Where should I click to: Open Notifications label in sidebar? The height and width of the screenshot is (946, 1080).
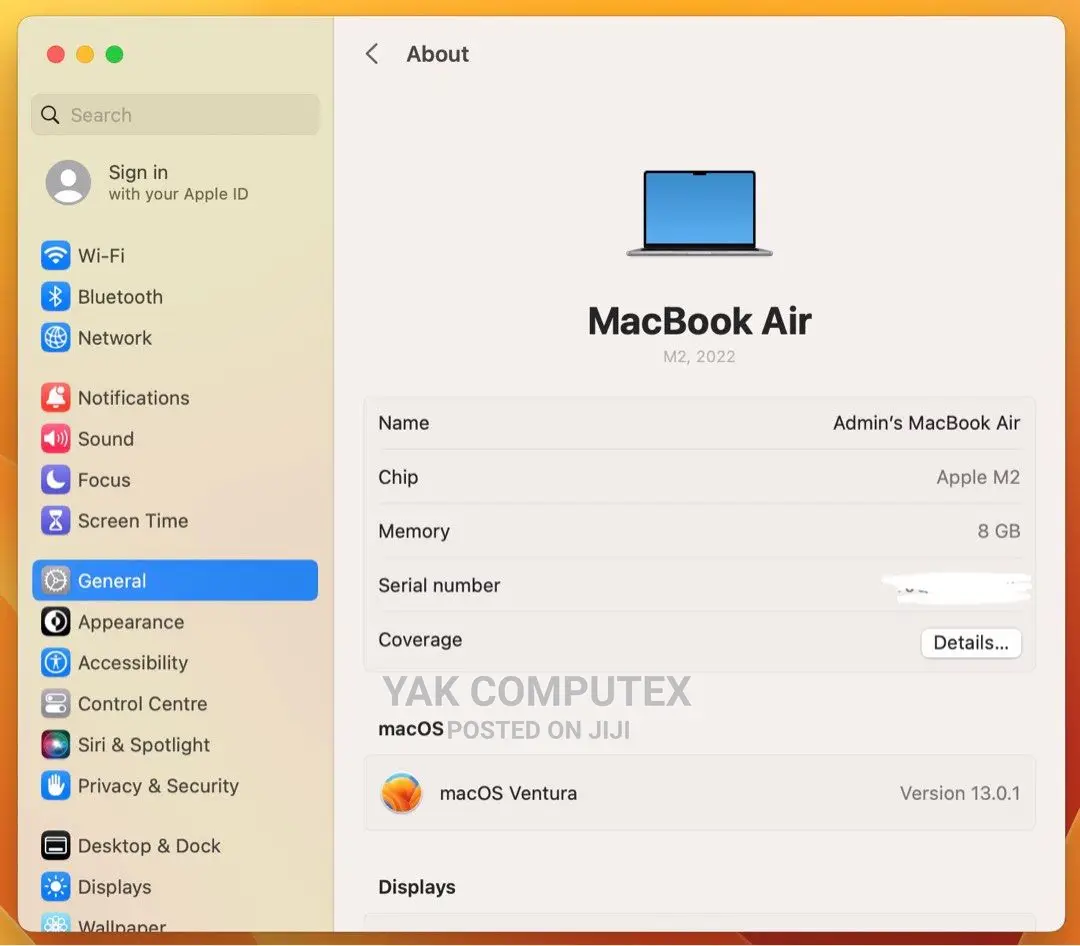tap(134, 398)
